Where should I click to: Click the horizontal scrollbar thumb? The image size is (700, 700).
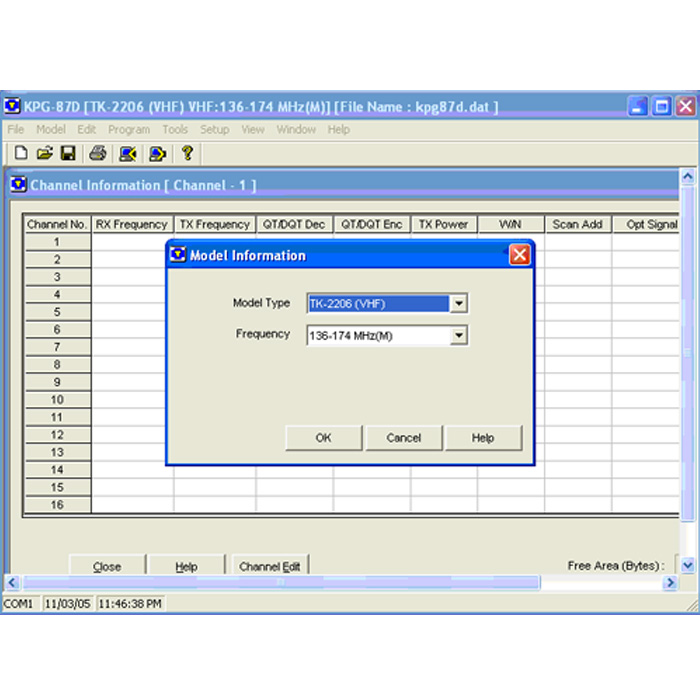click(281, 582)
